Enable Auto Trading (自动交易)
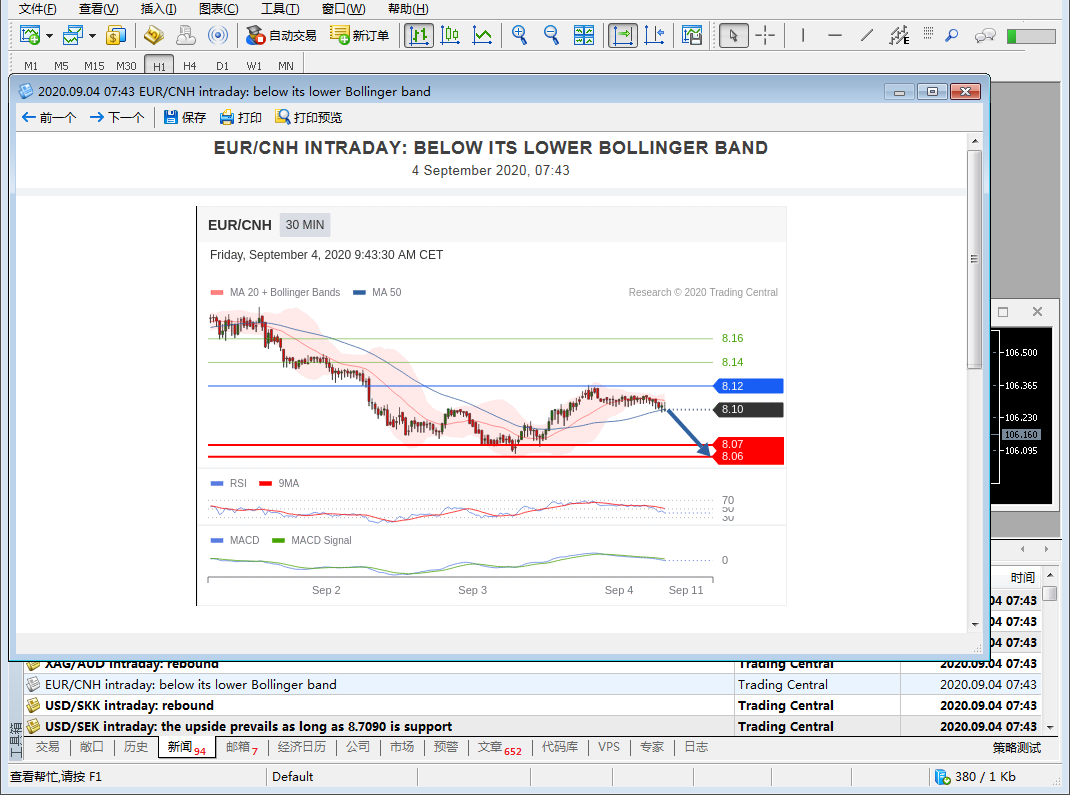The image size is (1070, 795). pyautogui.click(x=281, y=35)
